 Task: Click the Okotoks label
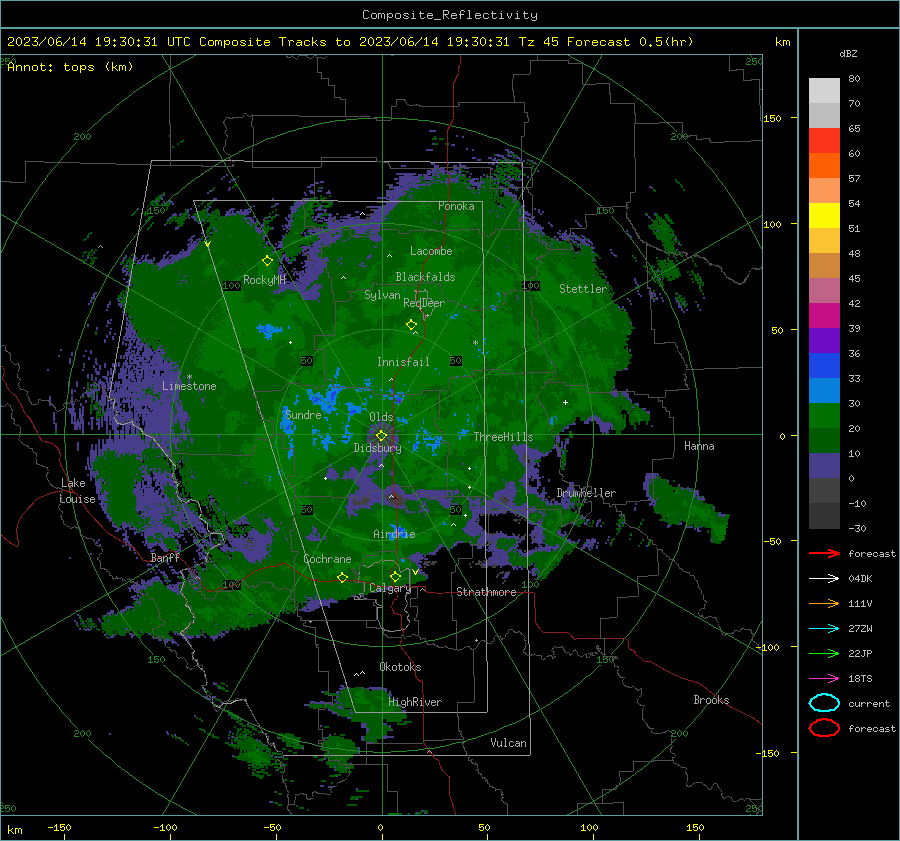[400, 667]
